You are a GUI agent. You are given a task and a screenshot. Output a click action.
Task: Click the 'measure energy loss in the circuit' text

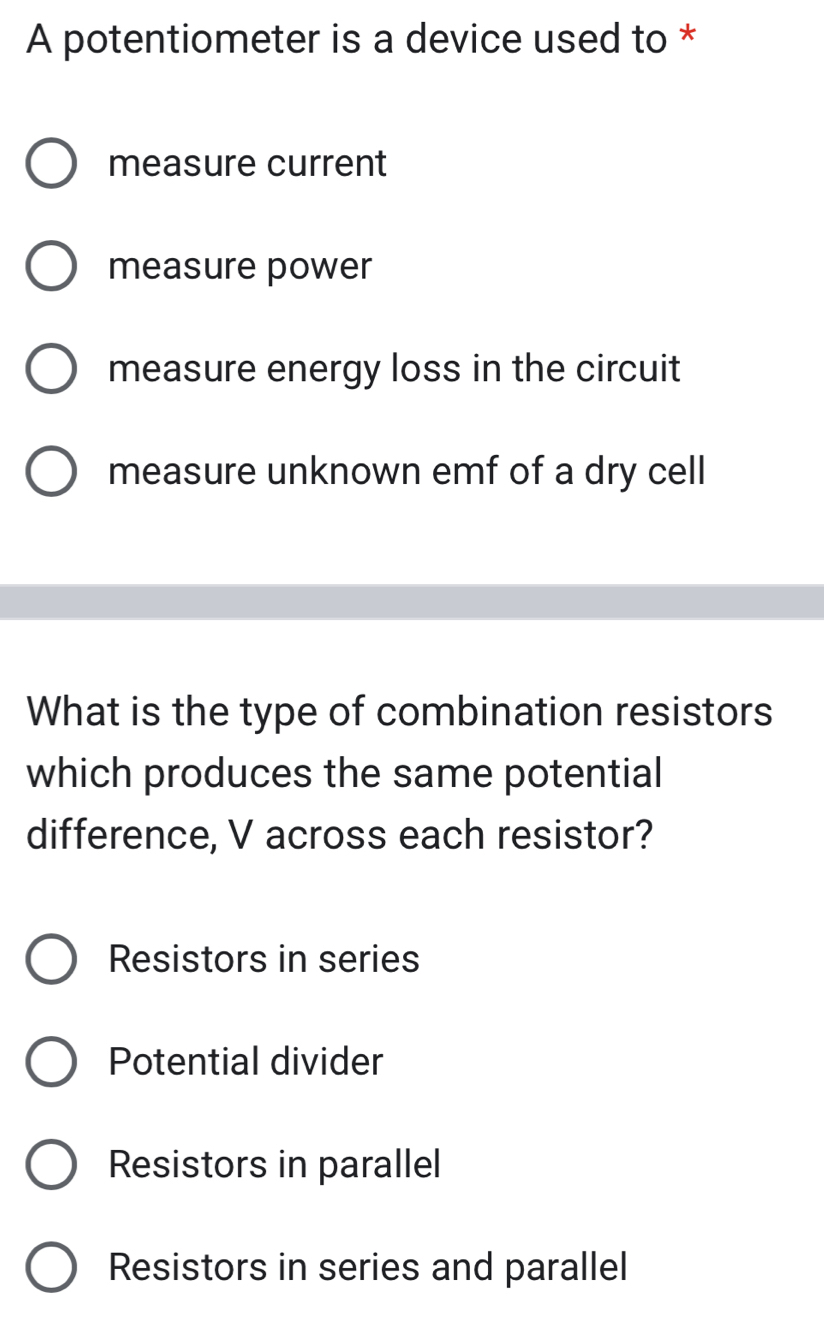(394, 369)
